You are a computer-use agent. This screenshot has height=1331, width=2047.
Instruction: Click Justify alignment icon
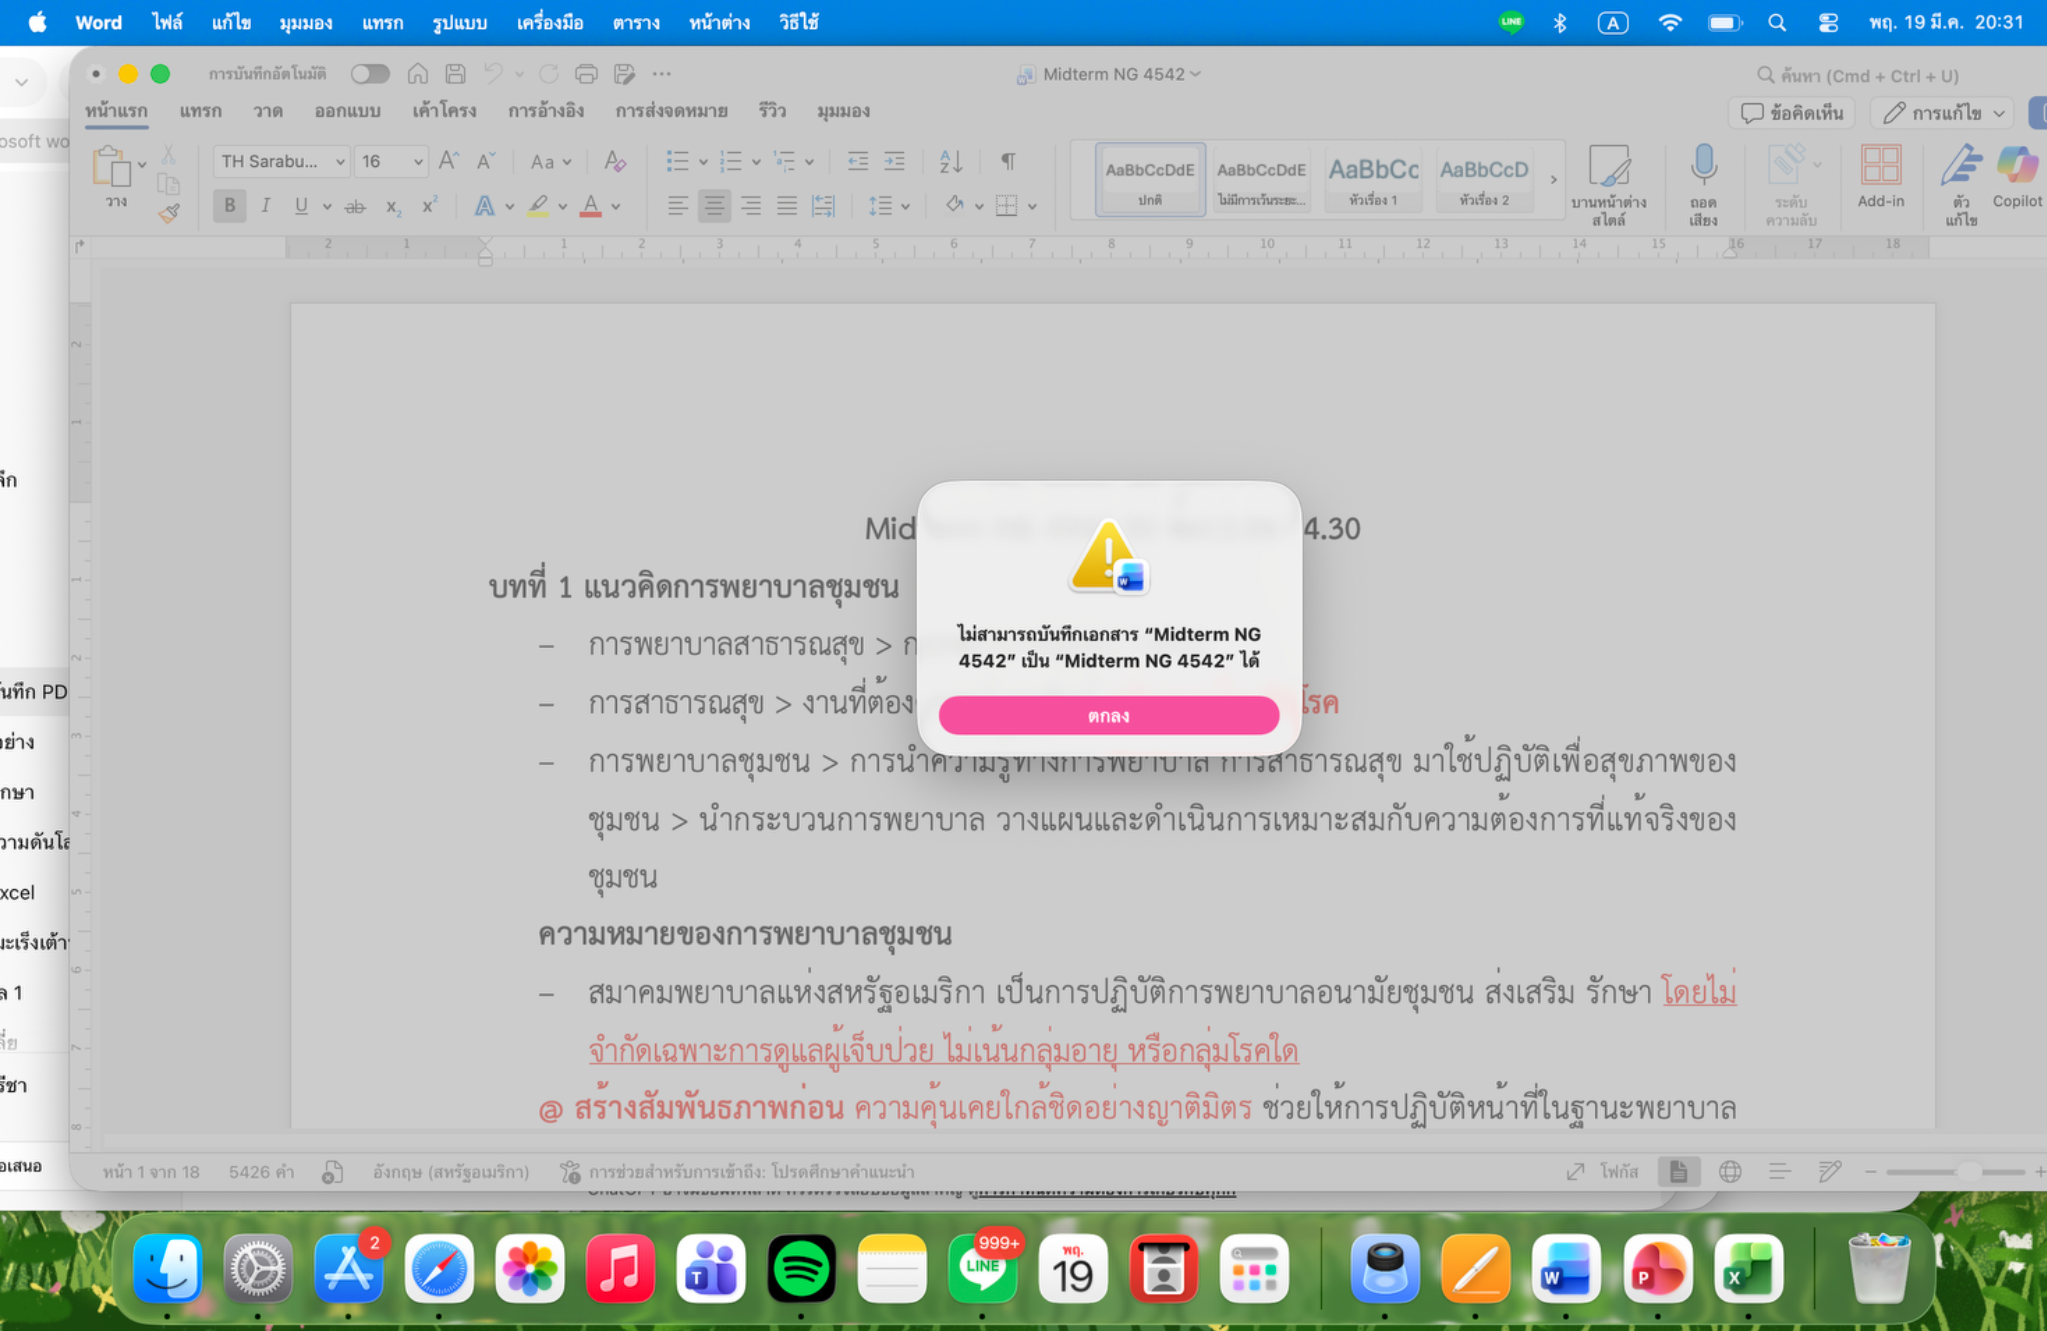click(x=787, y=206)
